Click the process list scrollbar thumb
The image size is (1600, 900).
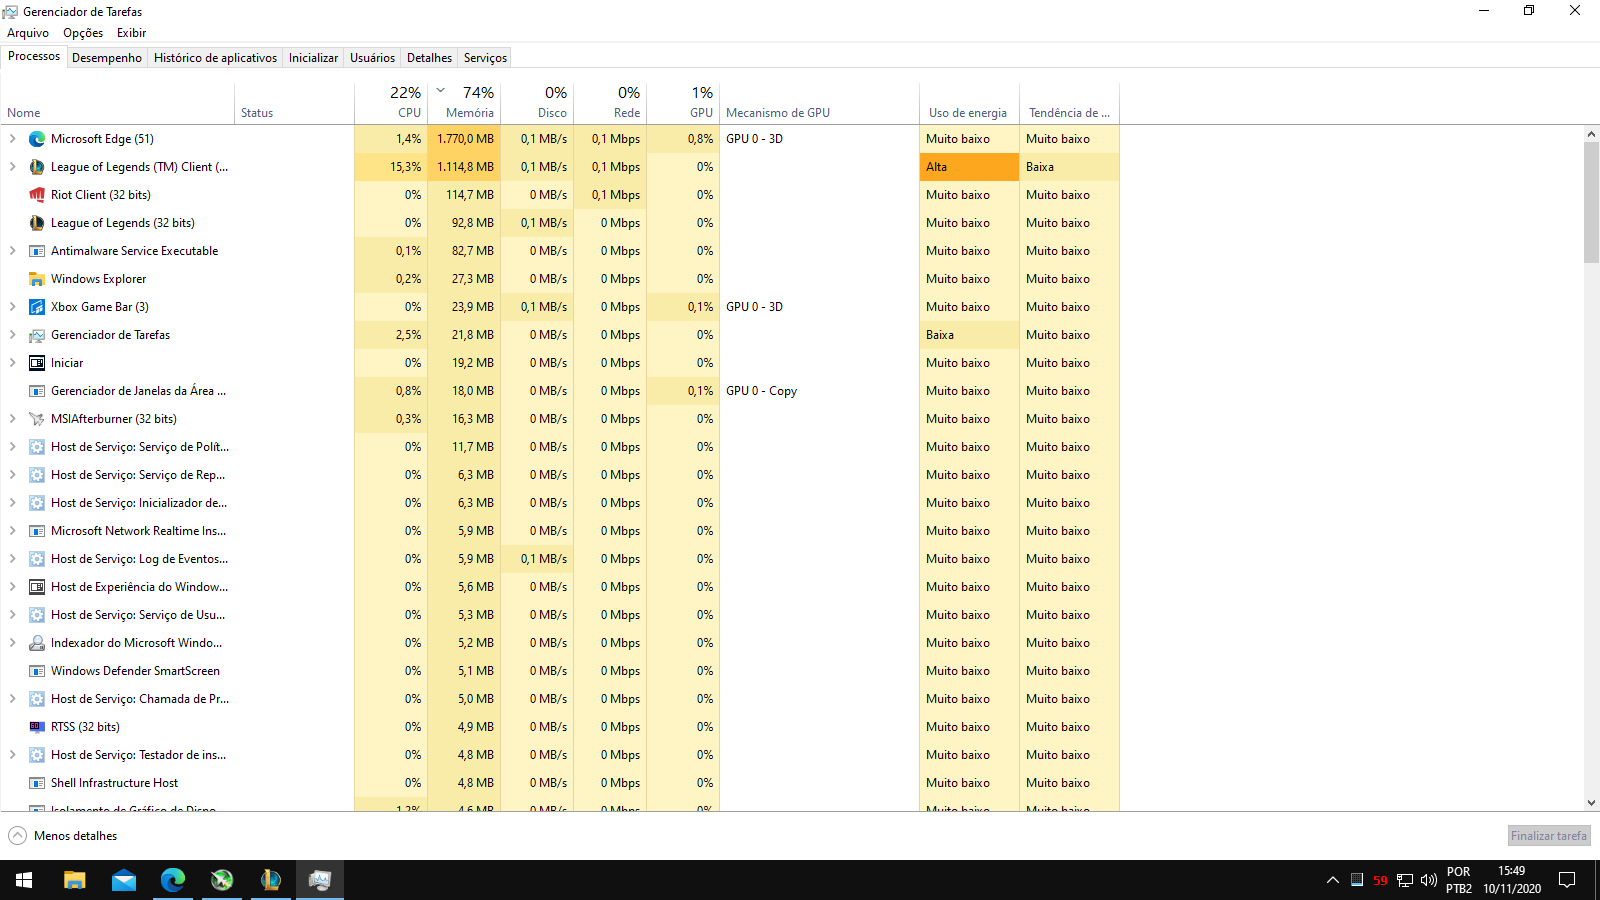click(1591, 202)
